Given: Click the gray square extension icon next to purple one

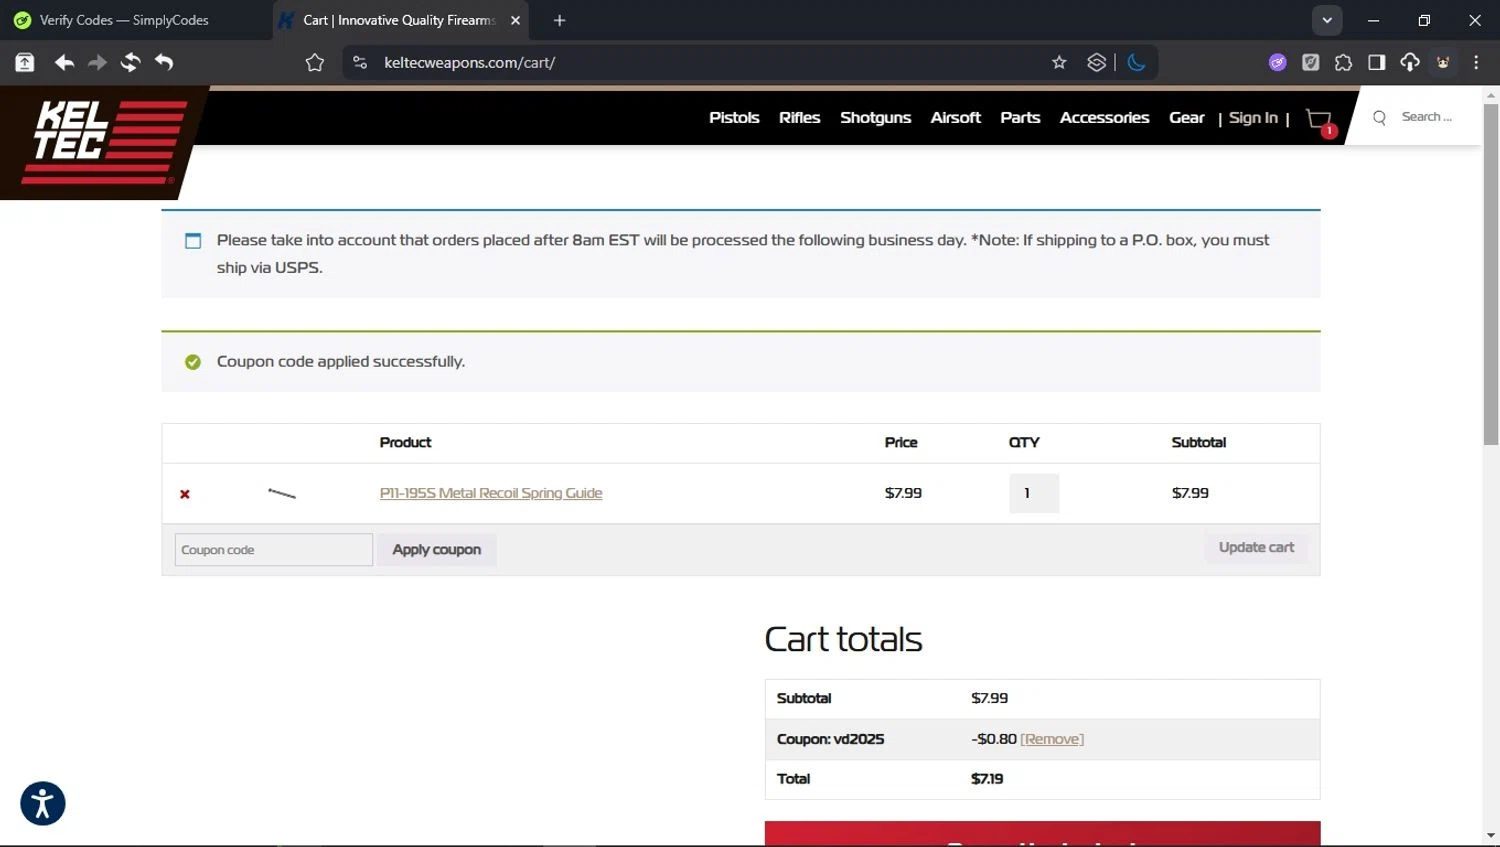Looking at the screenshot, I should pos(1310,62).
